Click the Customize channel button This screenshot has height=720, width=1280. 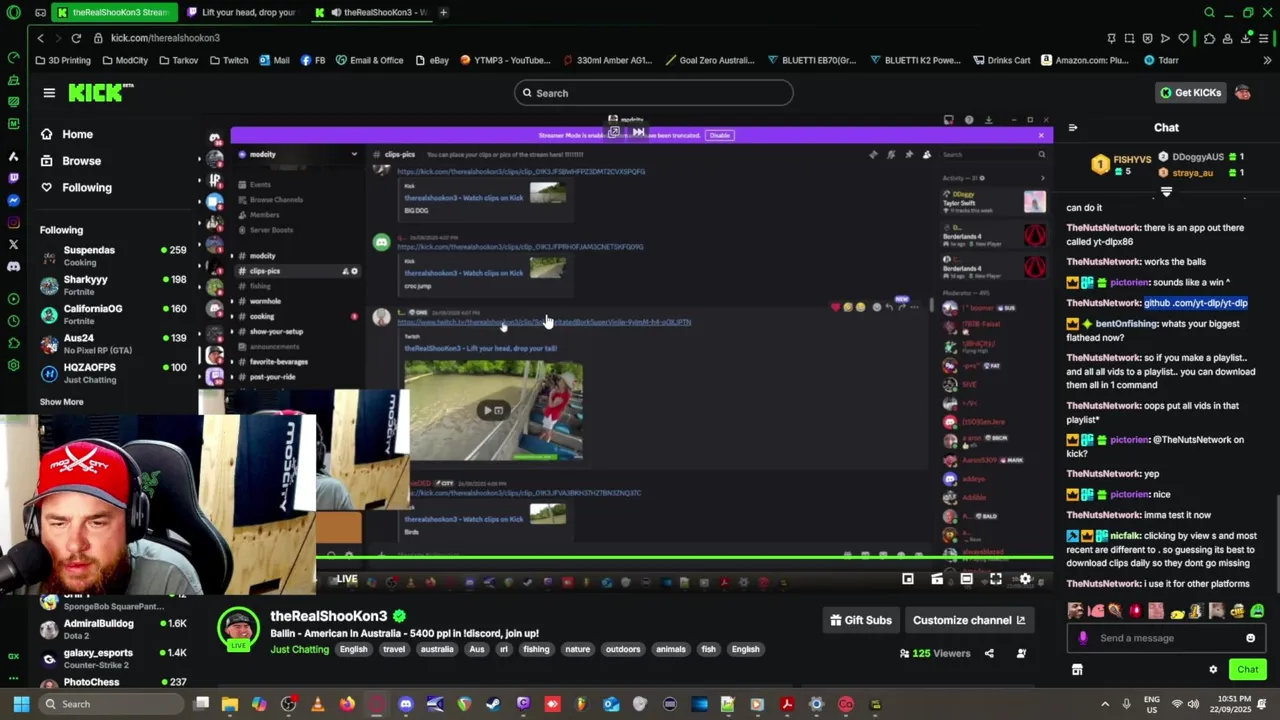click(x=969, y=620)
